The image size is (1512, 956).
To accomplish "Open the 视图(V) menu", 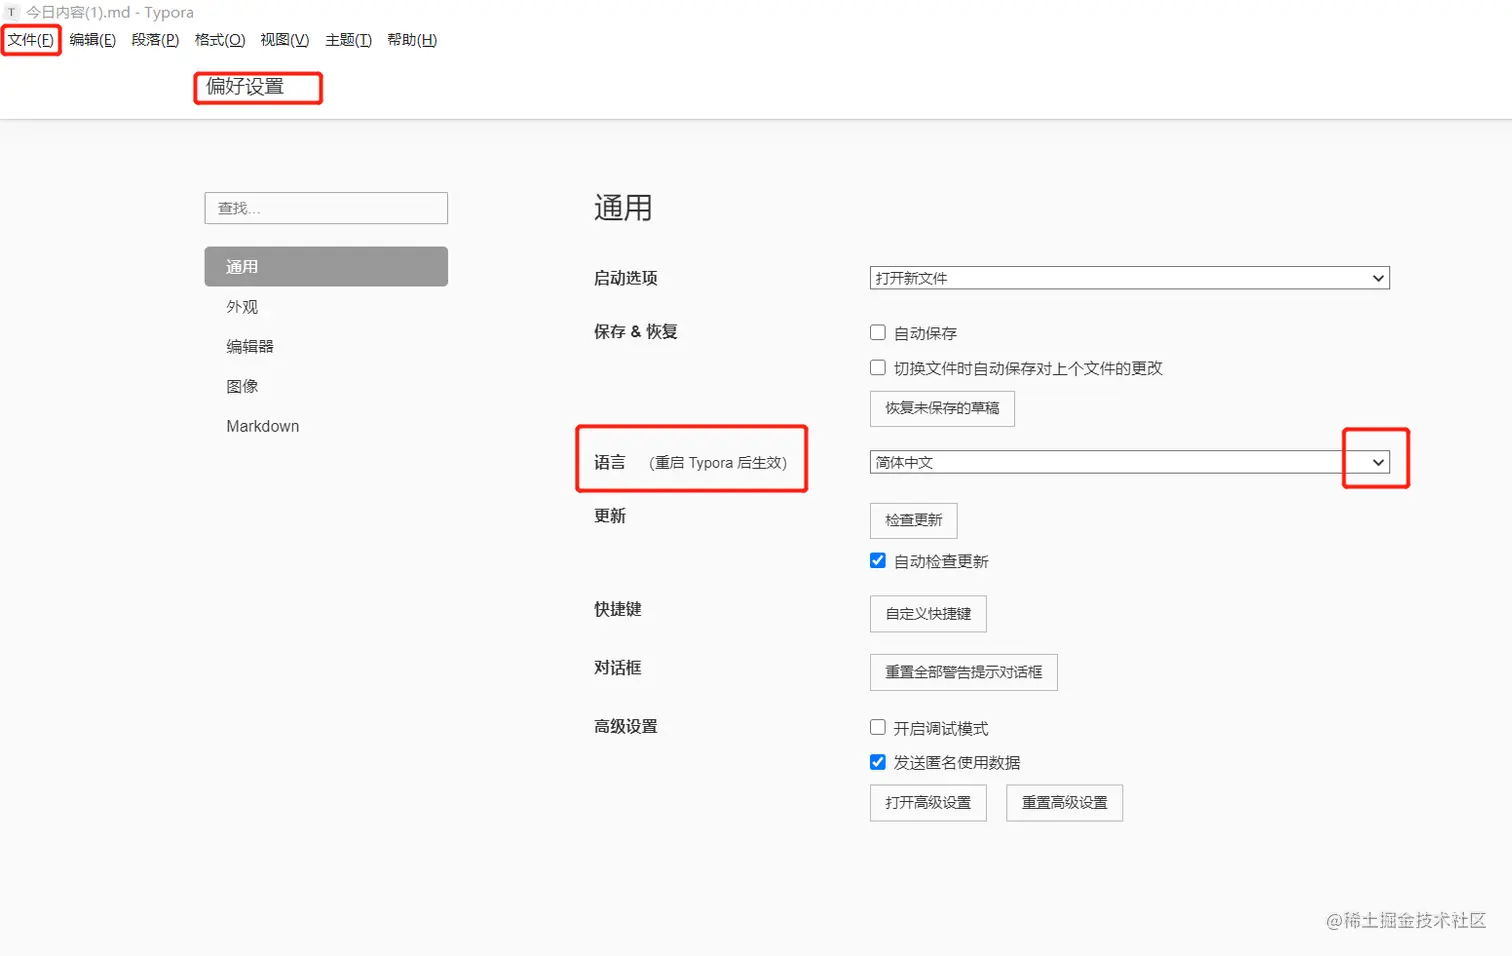I will tap(285, 40).
